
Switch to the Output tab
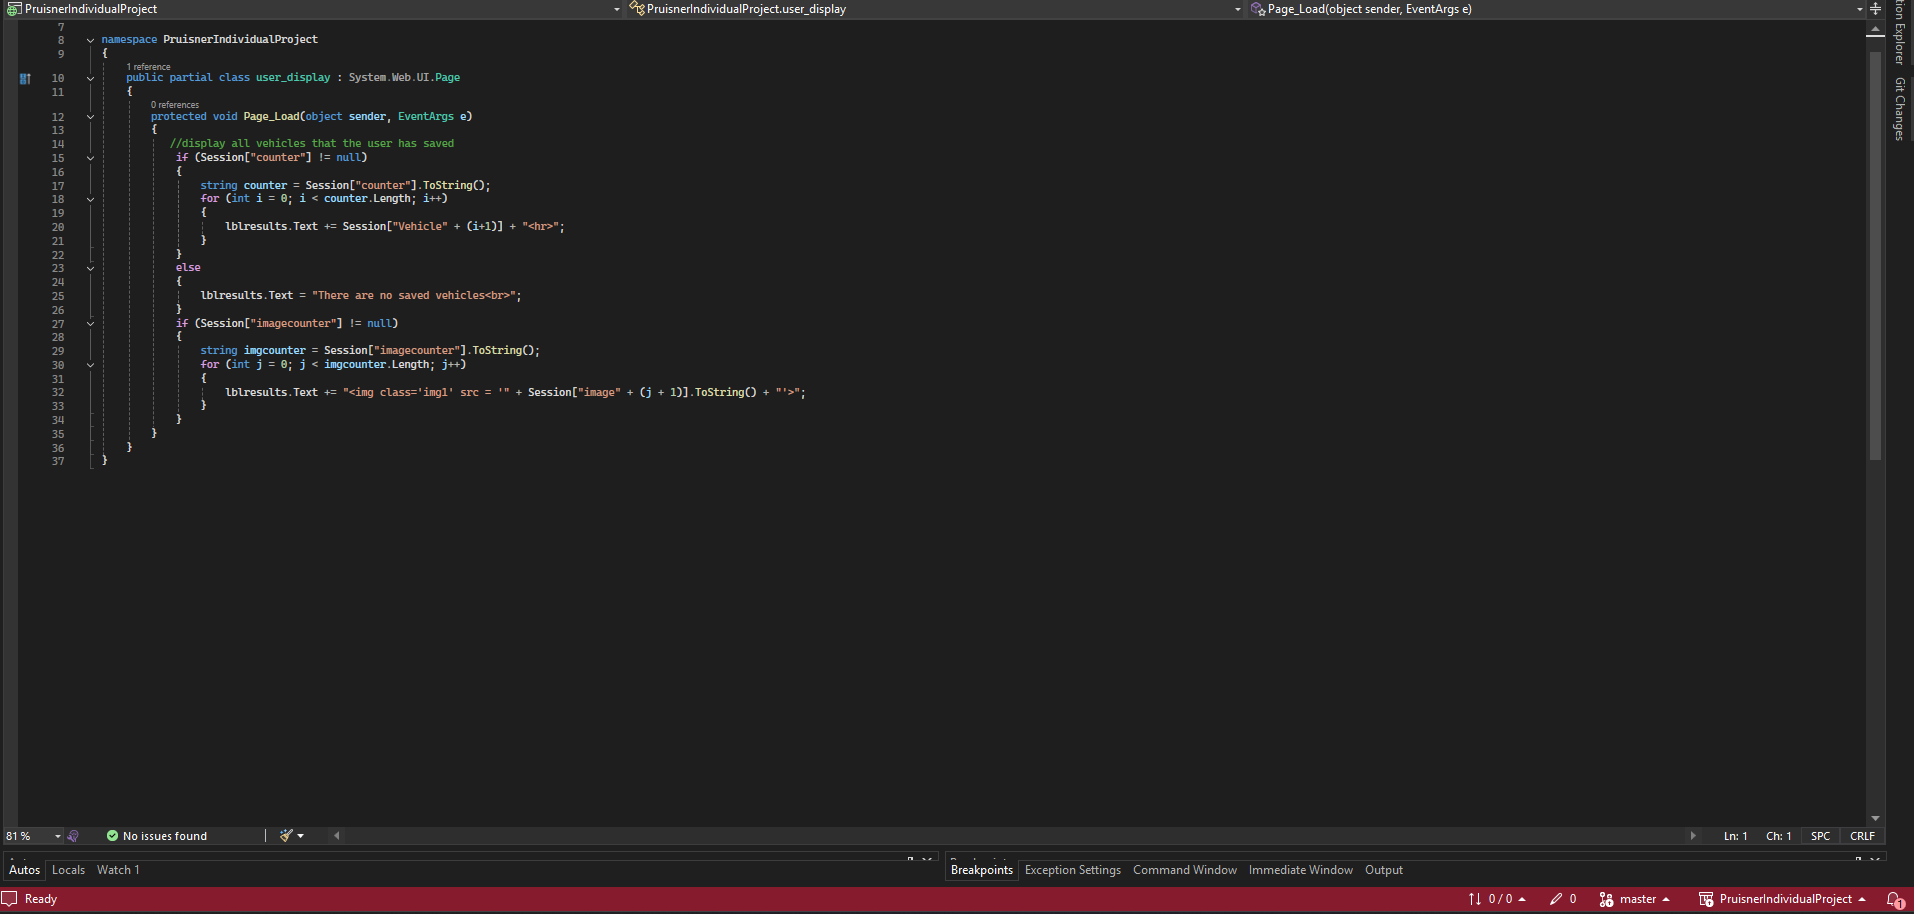tap(1383, 870)
